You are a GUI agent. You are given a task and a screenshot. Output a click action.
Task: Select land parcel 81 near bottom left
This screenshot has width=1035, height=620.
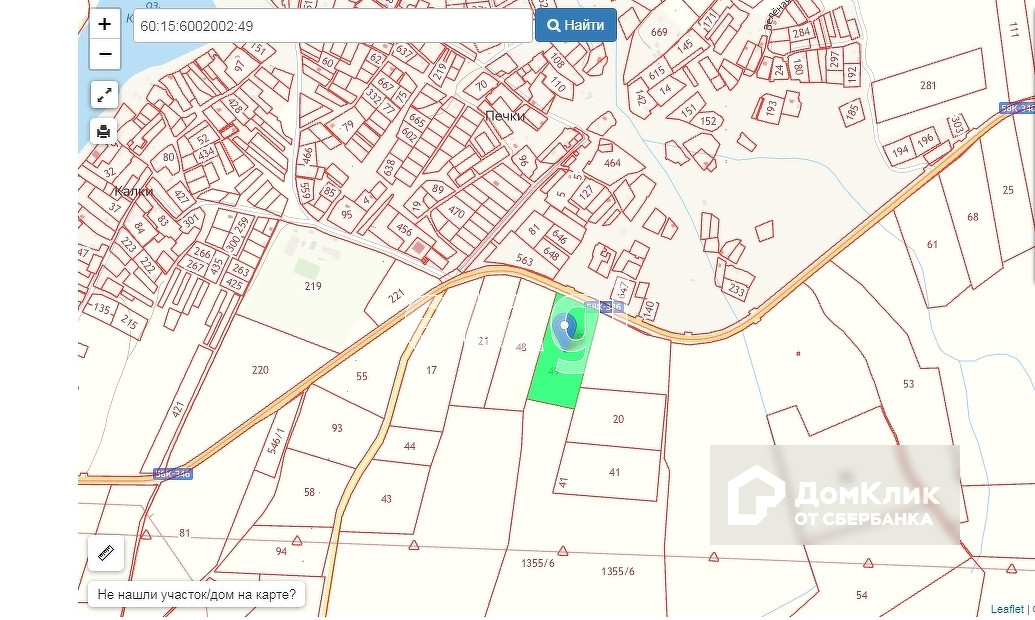click(184, 533)
